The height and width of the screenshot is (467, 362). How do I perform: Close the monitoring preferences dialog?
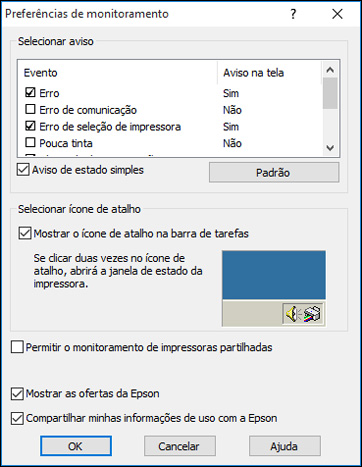pos(337,14)
